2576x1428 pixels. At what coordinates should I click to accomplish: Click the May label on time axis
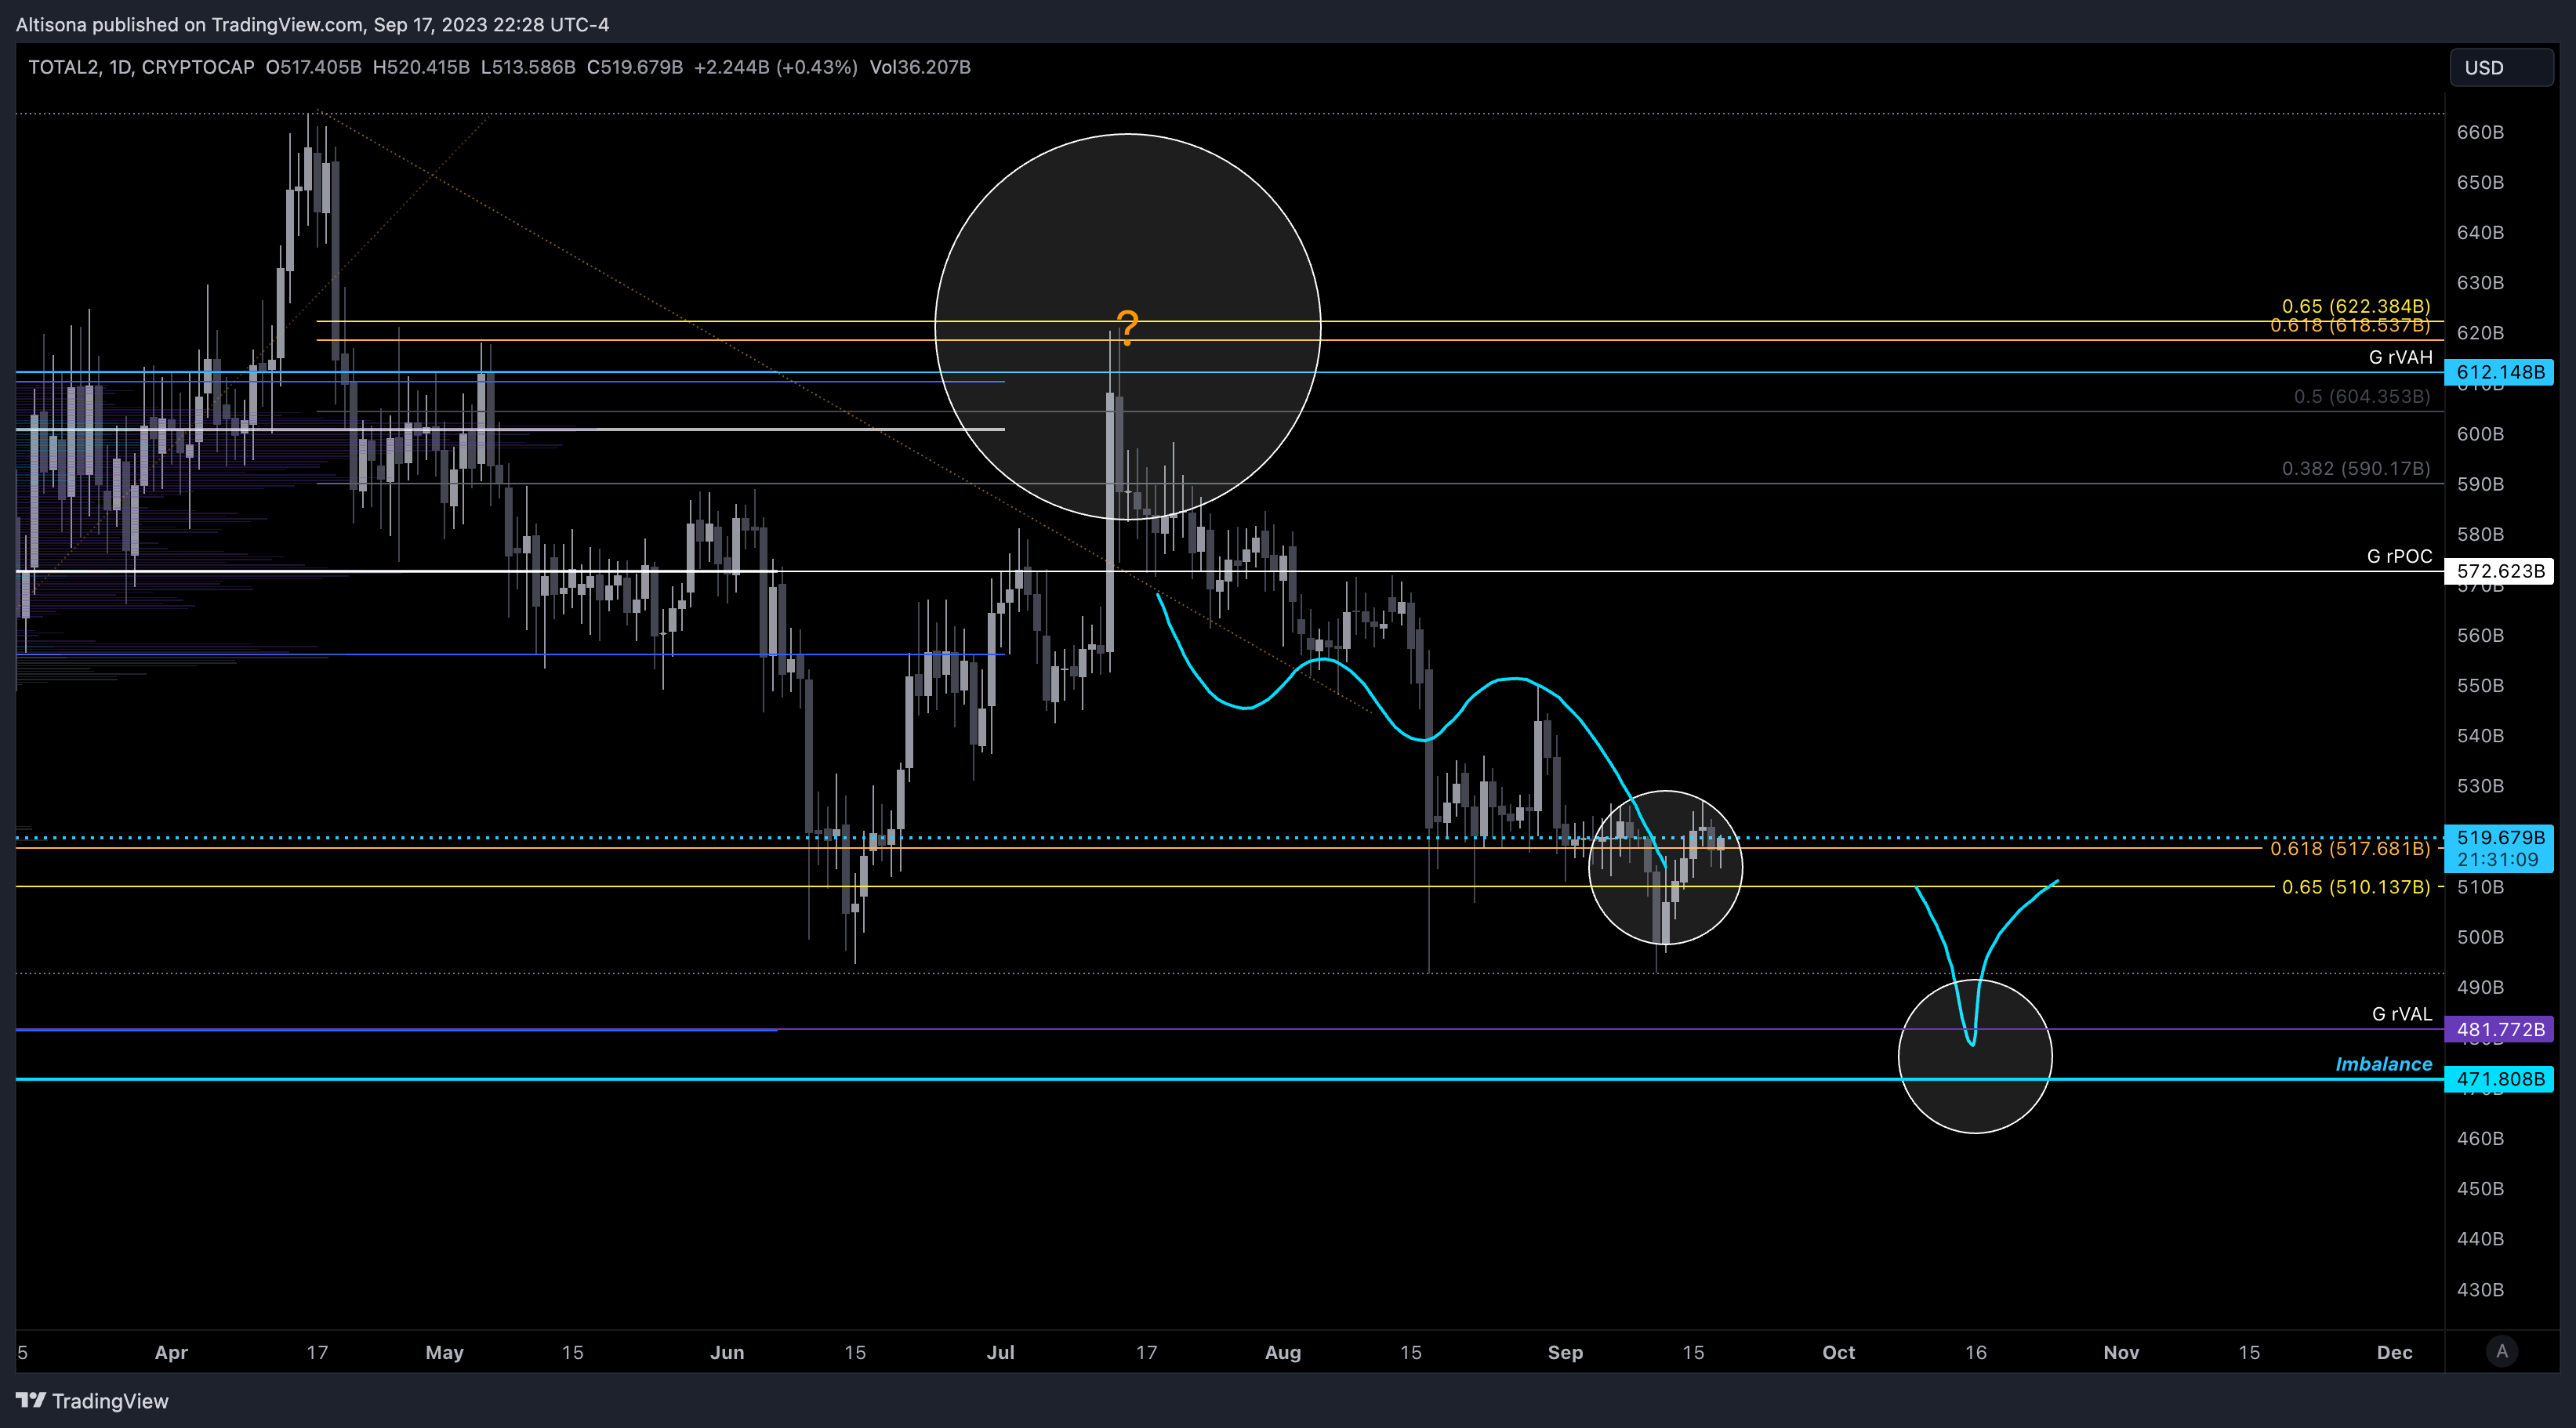click(444, 1352)
